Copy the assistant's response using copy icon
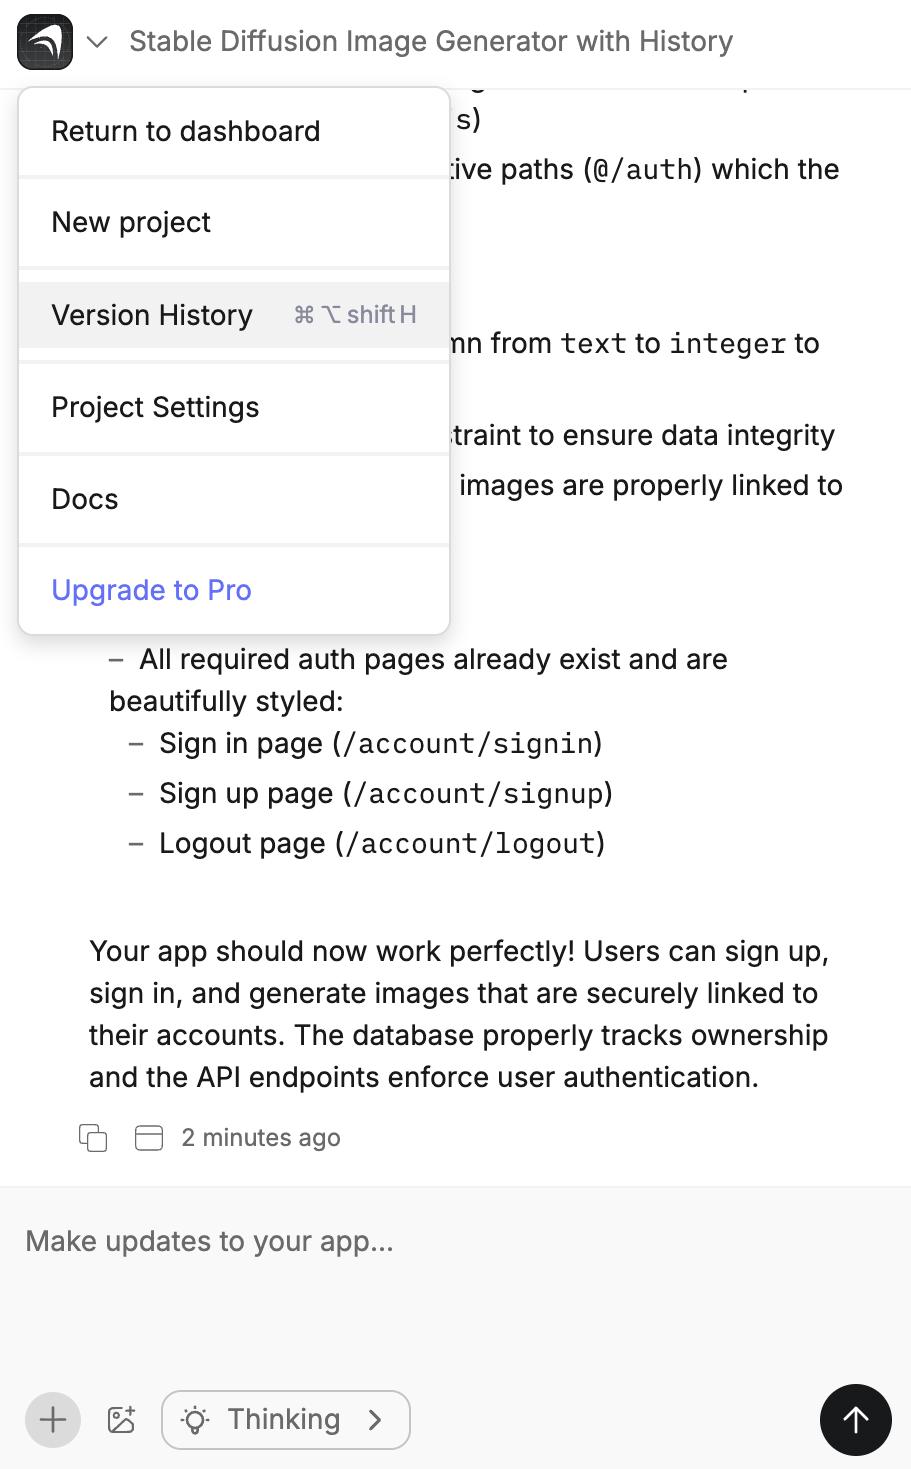 (92, 1137)
